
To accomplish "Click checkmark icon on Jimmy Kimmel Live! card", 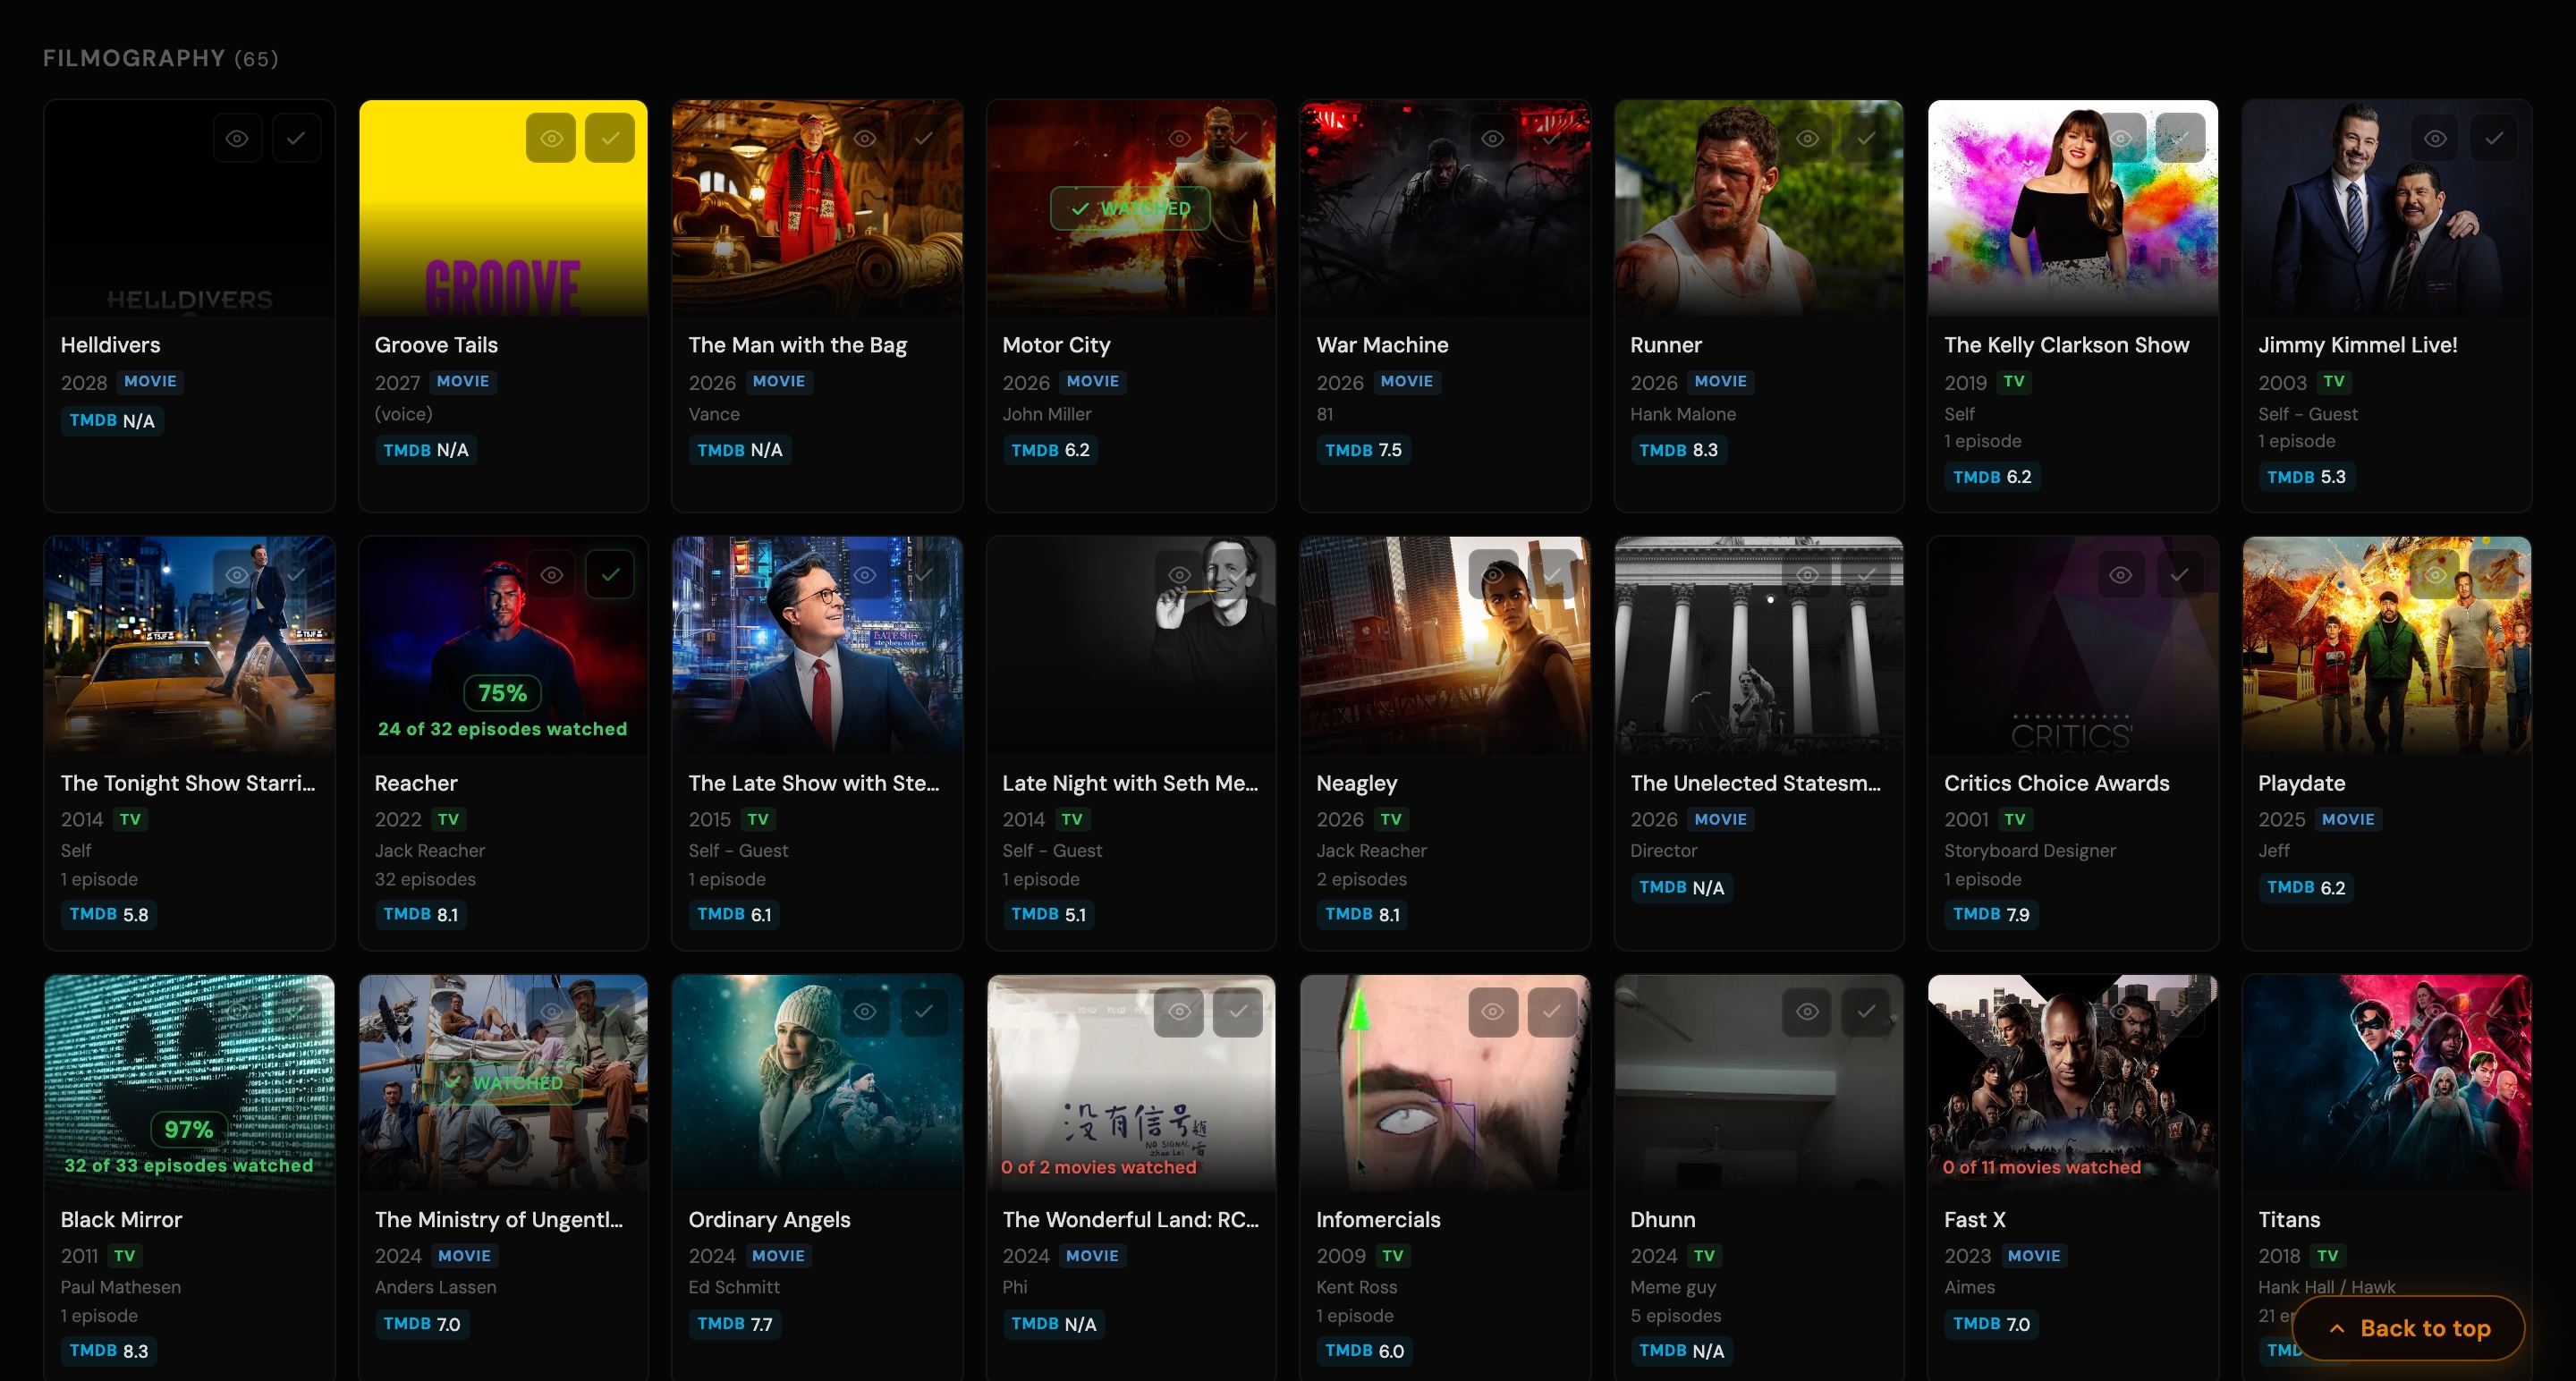I will pos(2494,138).
